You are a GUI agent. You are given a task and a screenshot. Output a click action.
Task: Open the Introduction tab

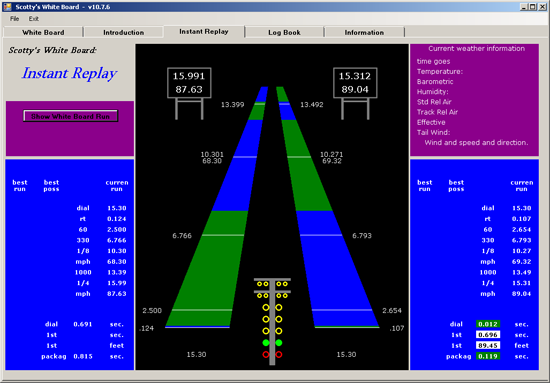click(123, 32)
